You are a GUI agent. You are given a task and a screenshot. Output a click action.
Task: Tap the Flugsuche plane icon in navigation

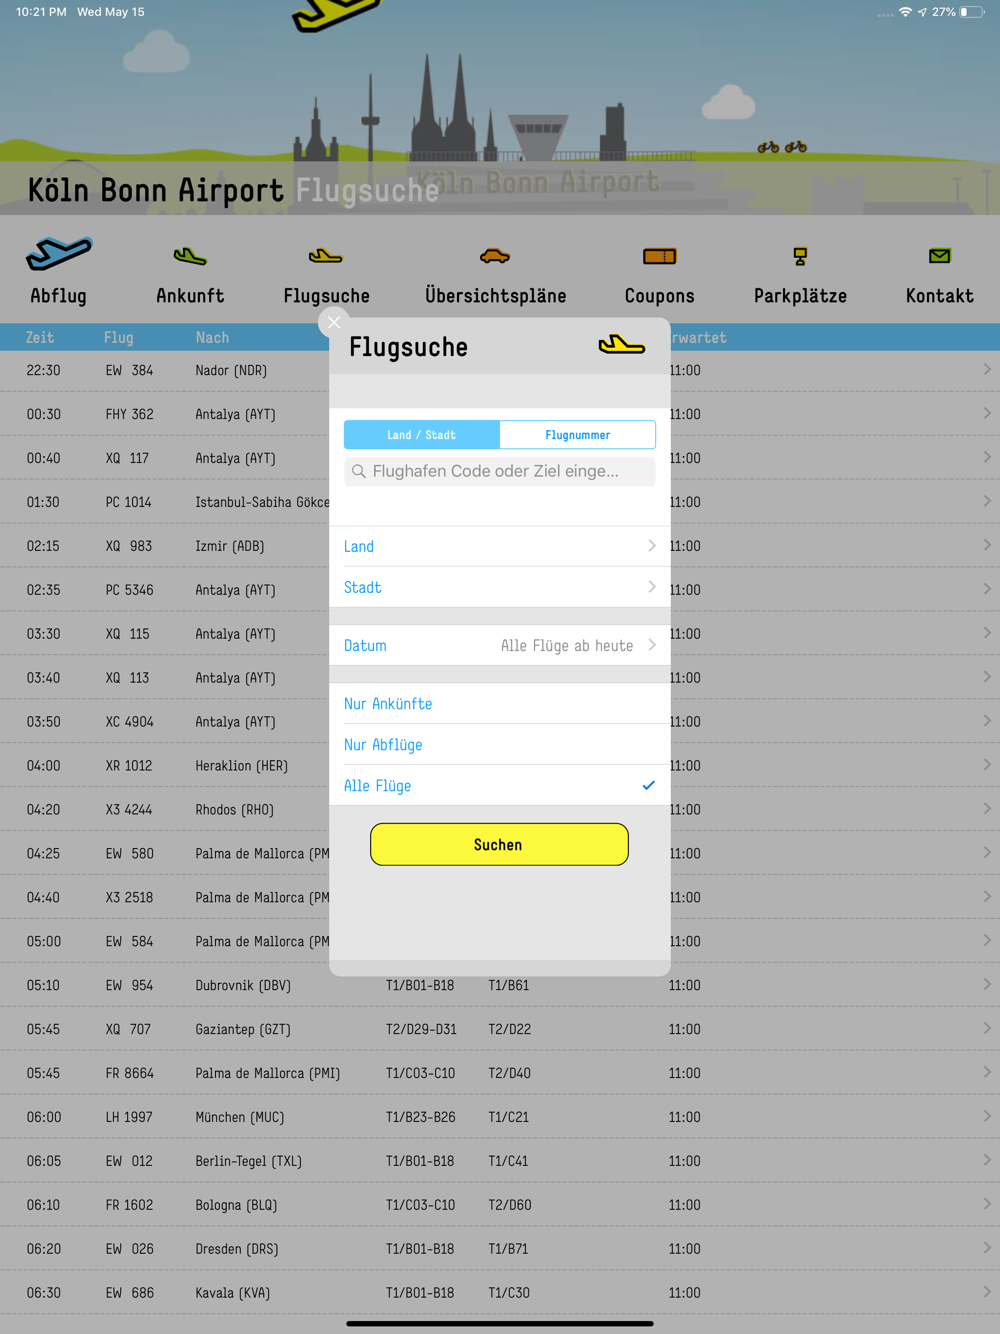coord(326,257)
